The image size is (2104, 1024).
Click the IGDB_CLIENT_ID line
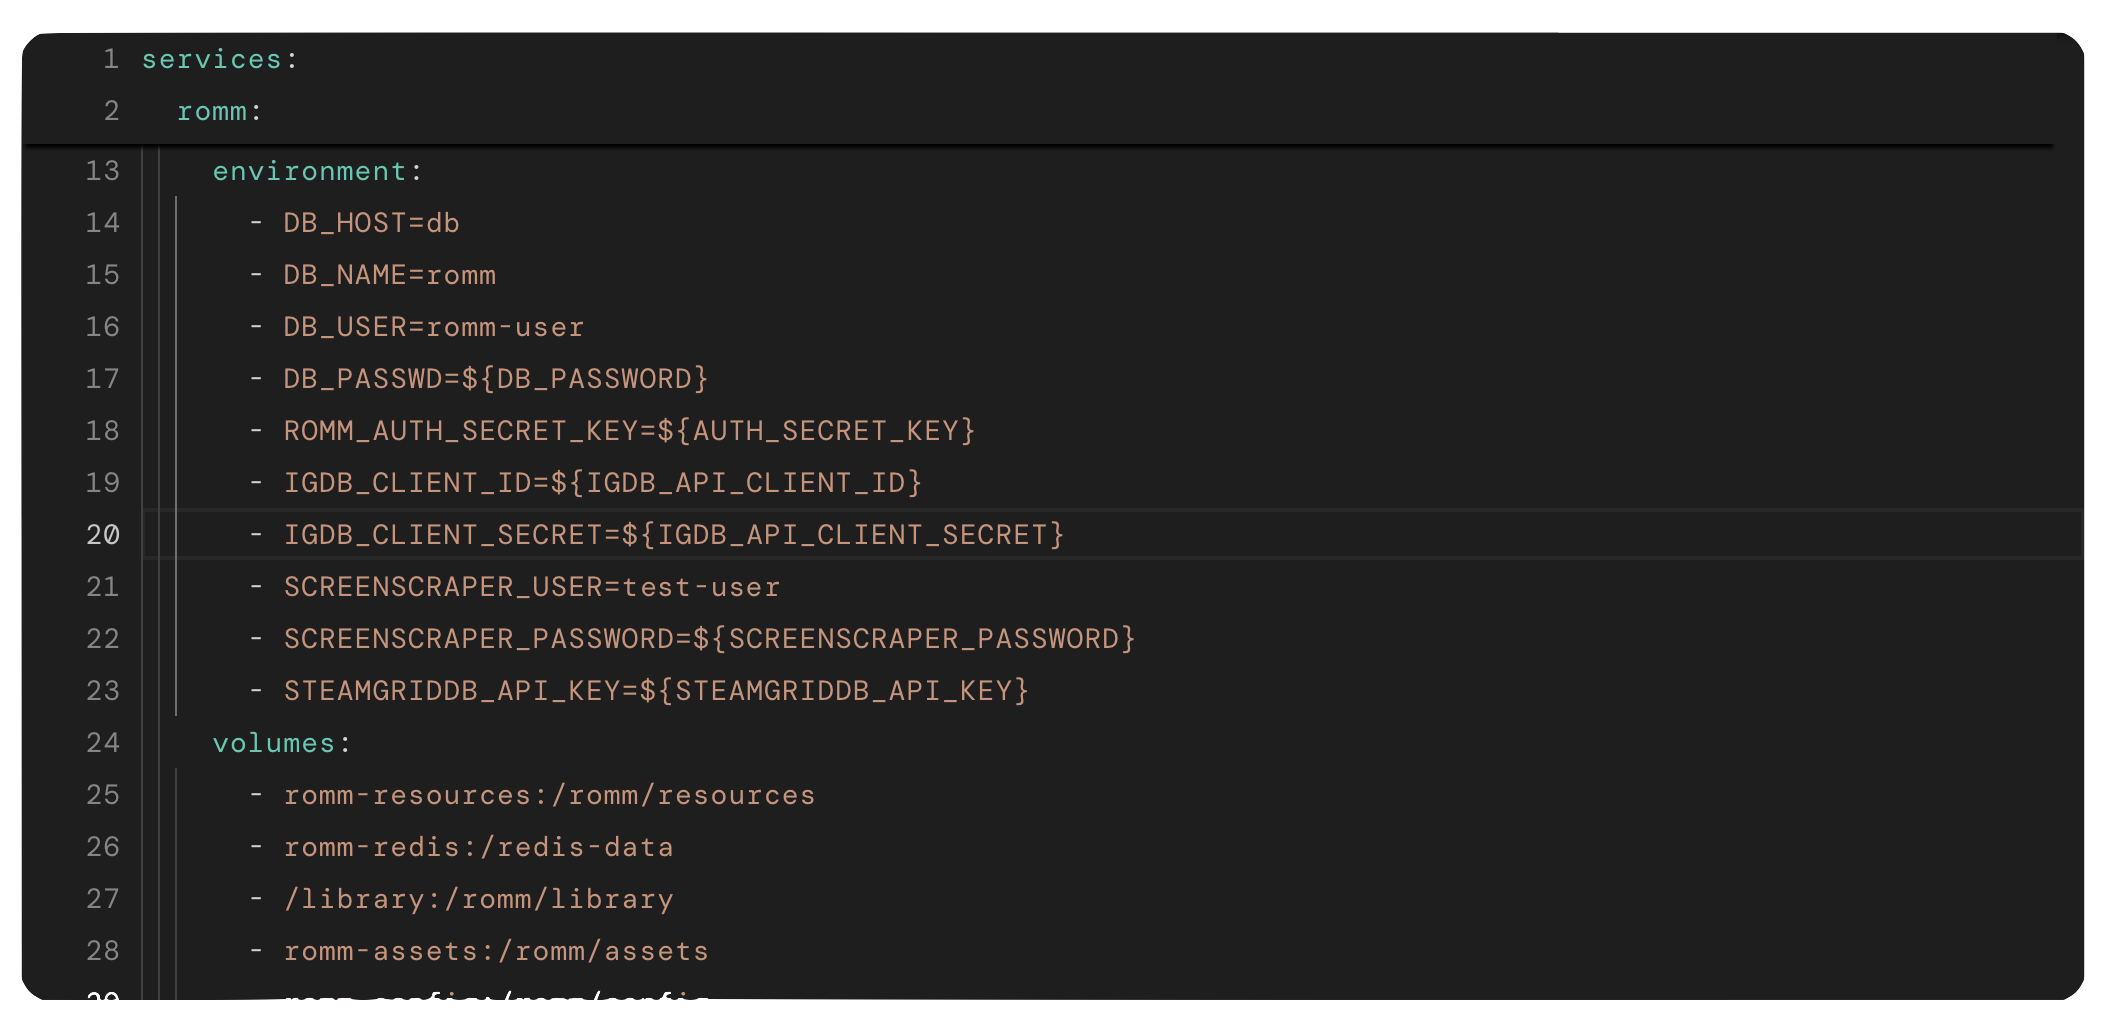coord(603,483)
